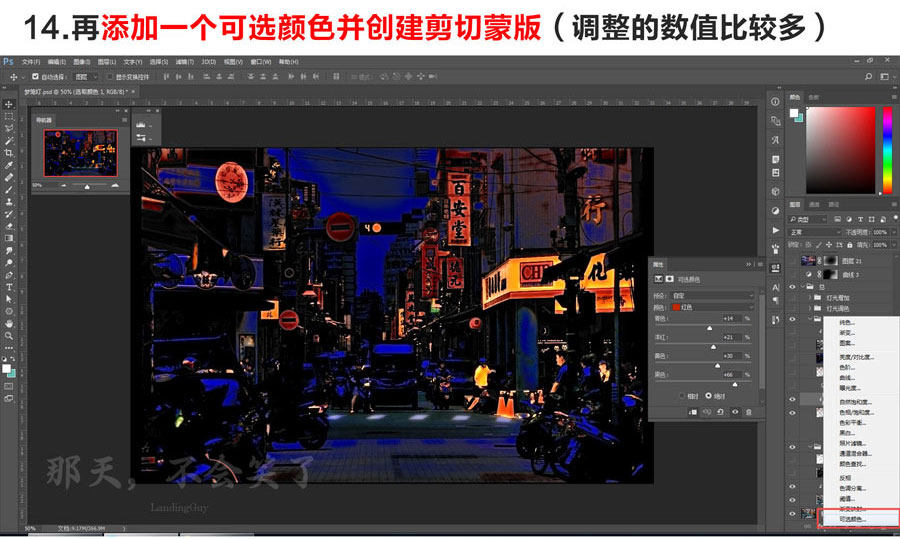Viewport: 900px width, 539px height.
Task: Reset adjustment defaults in Properties panel
Action: pyautogui.click(x=720, y=412)
